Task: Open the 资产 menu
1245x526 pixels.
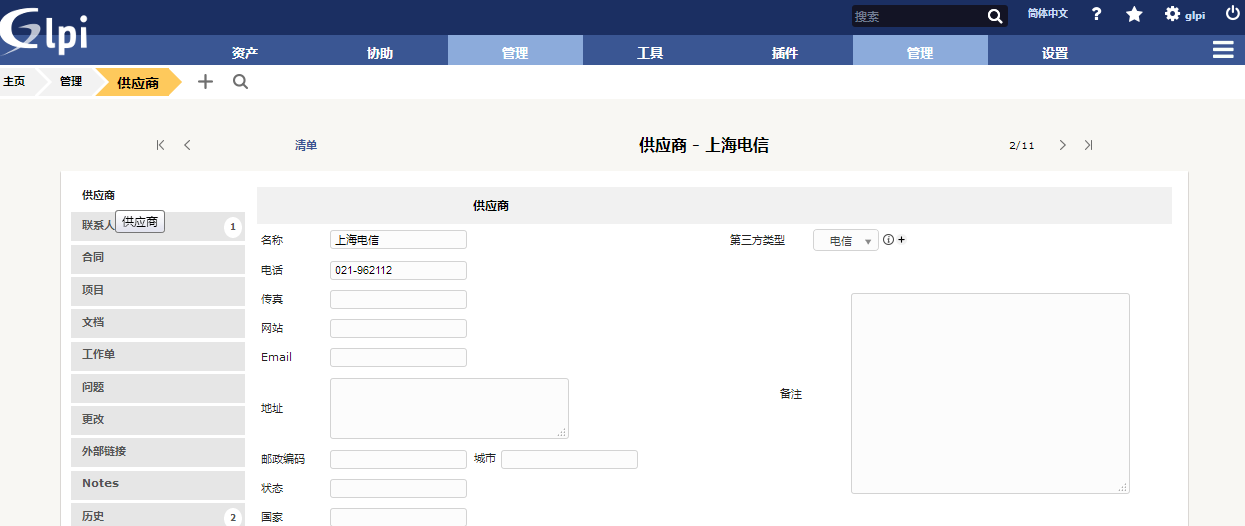Action: 245,53
